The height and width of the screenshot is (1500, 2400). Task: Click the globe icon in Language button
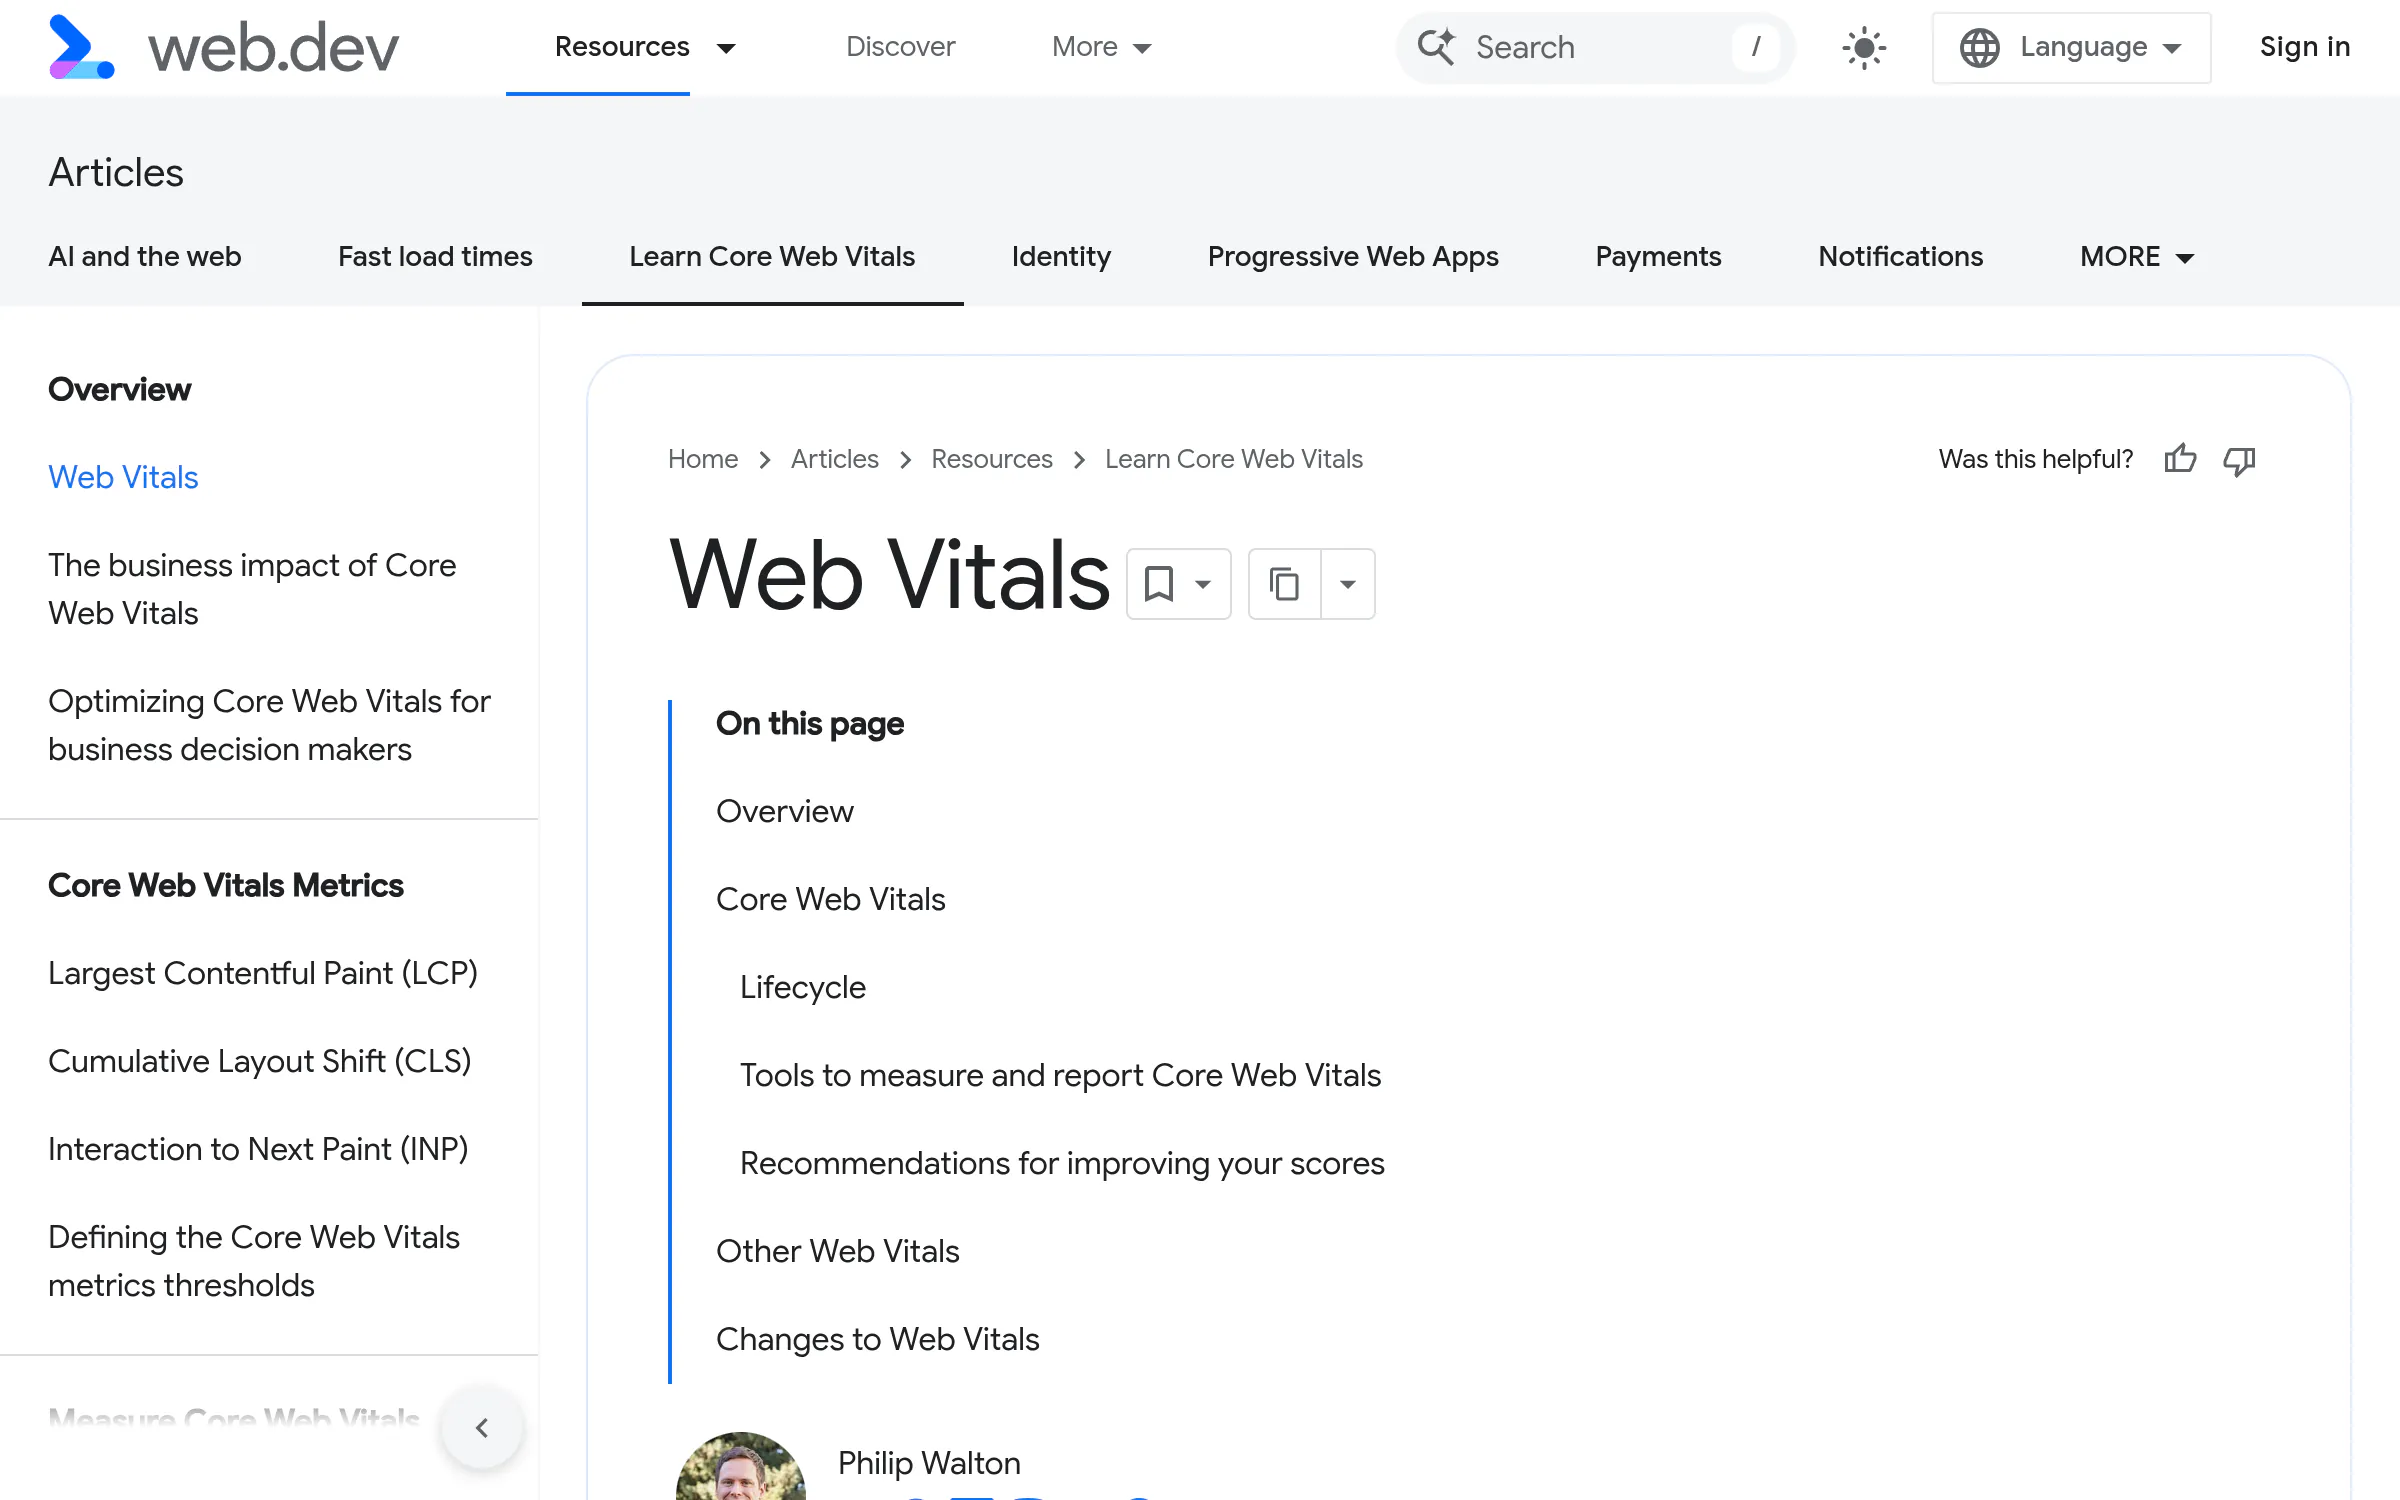[x=1979, y=48]
